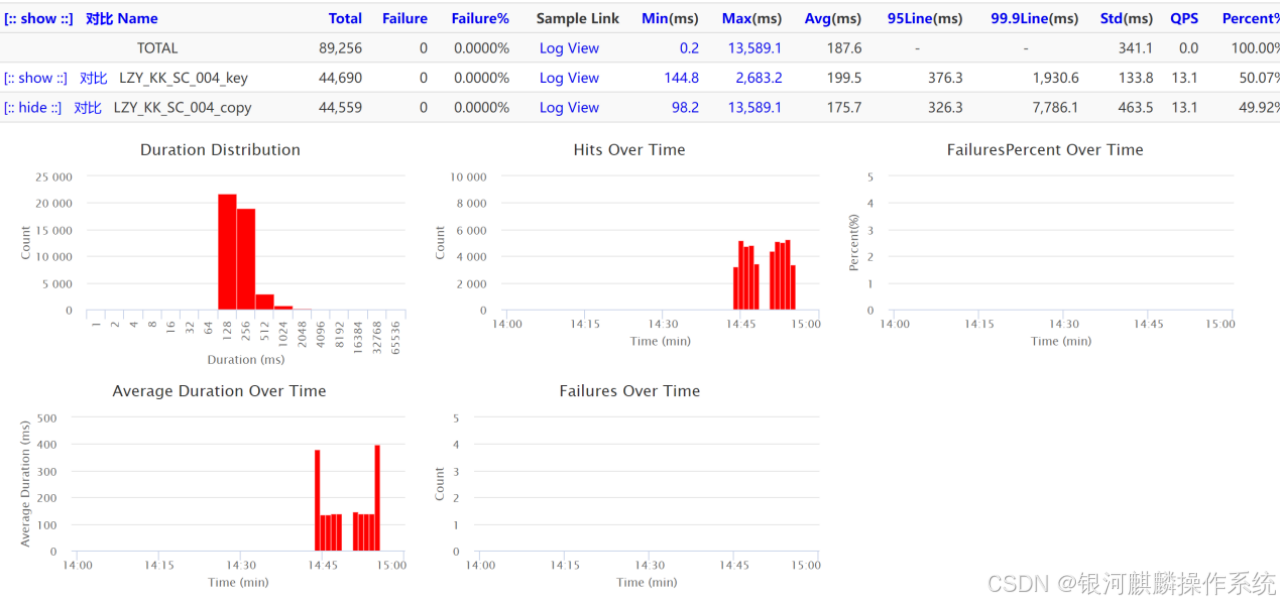1280x605 pixels.
Task: Sort by the 95Line(ms) column header
Action: point(925,18)
